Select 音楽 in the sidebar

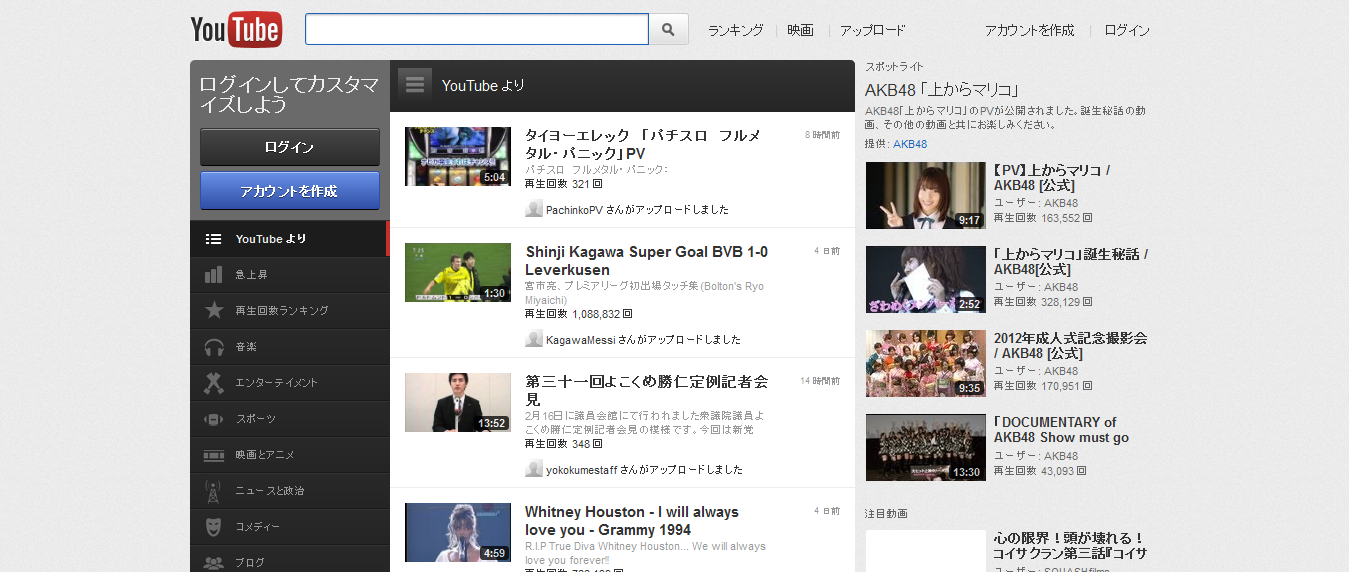(289, 347)
